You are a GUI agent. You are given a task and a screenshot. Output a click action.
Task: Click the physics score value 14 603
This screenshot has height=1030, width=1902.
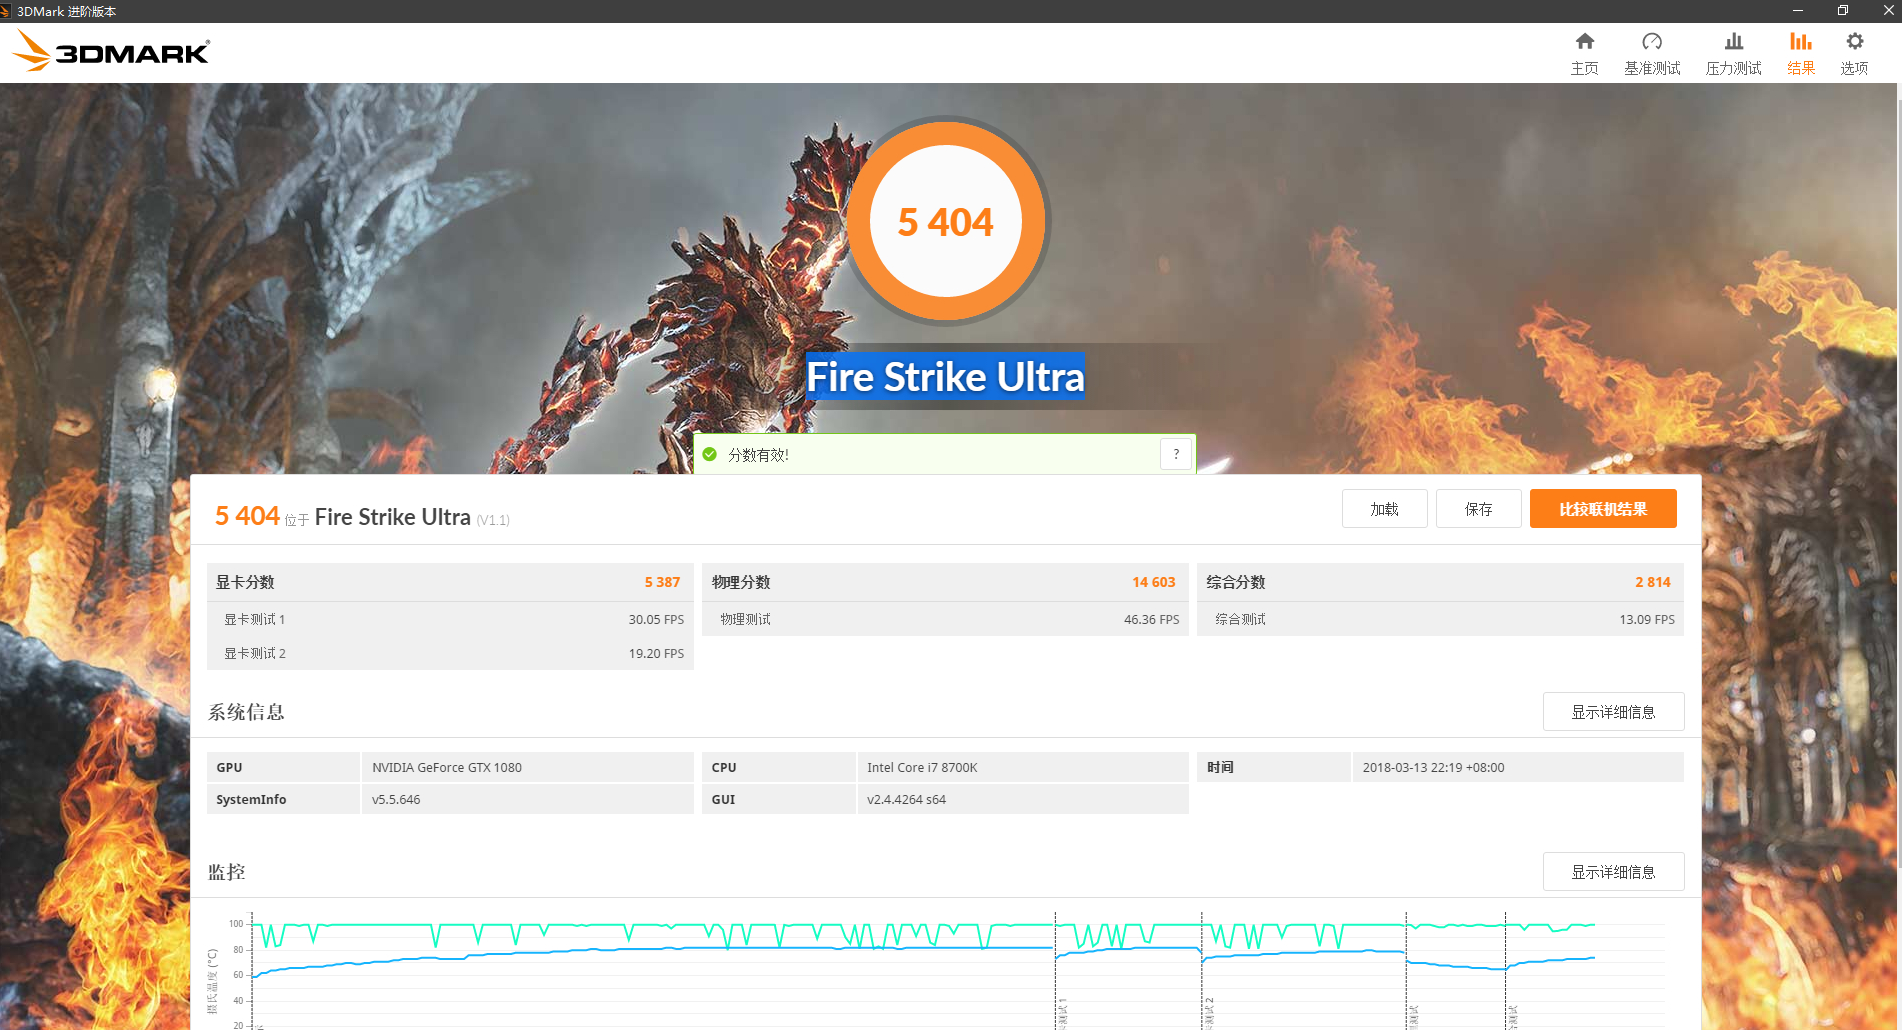[1153, 582]
